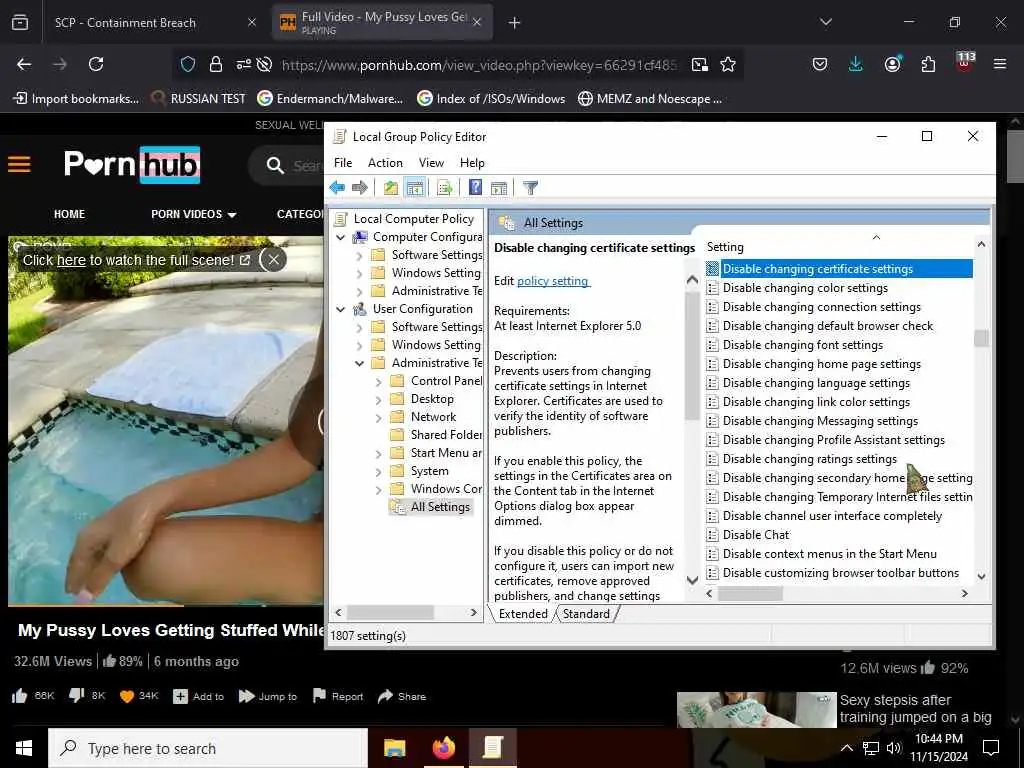This screenshot has width=1024, height=768.
Task: Click the console tree horizontal scrollbar thumb
Action: coord(390,613)
